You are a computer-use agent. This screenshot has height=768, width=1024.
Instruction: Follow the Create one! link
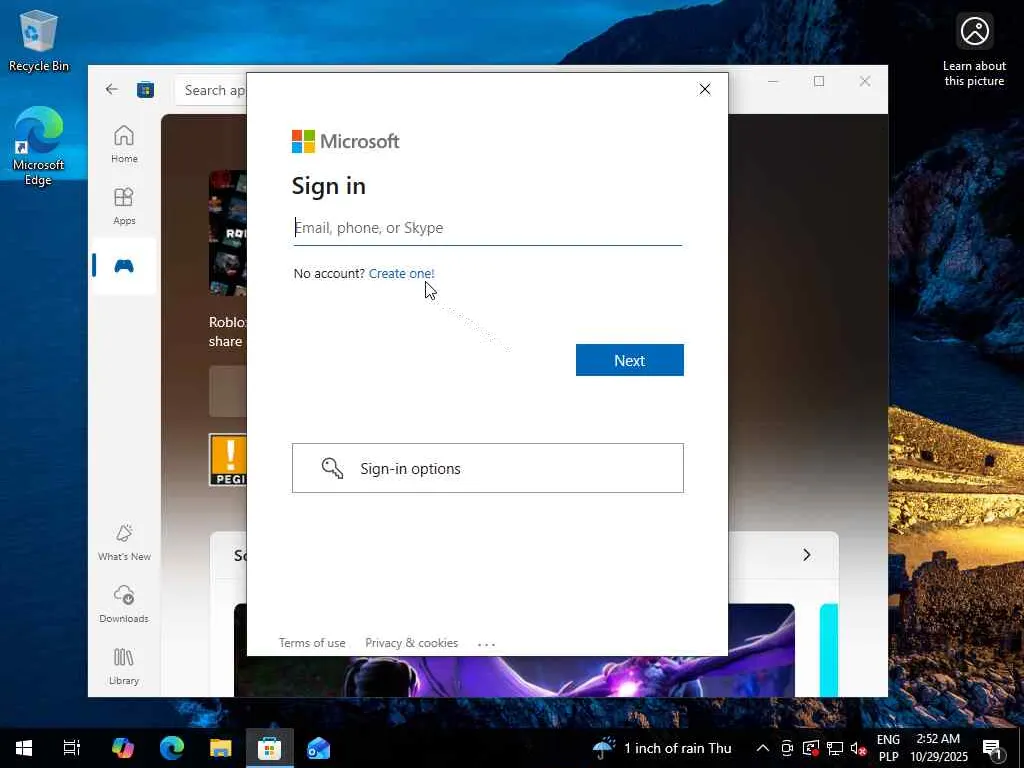coord(402,274)
